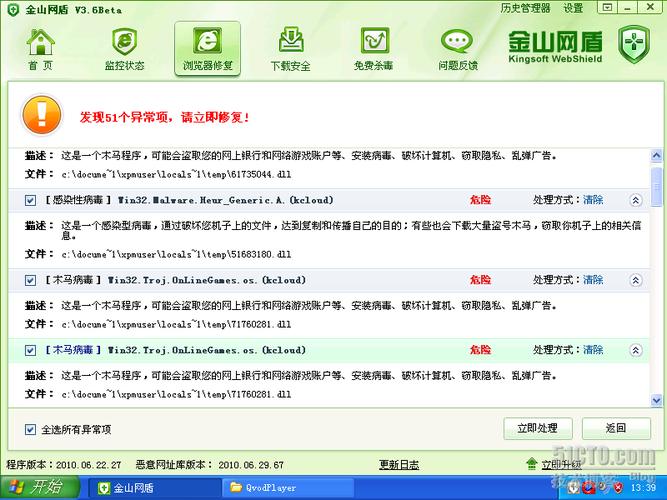Switch to QvodPlayer taskbar window

288,488
